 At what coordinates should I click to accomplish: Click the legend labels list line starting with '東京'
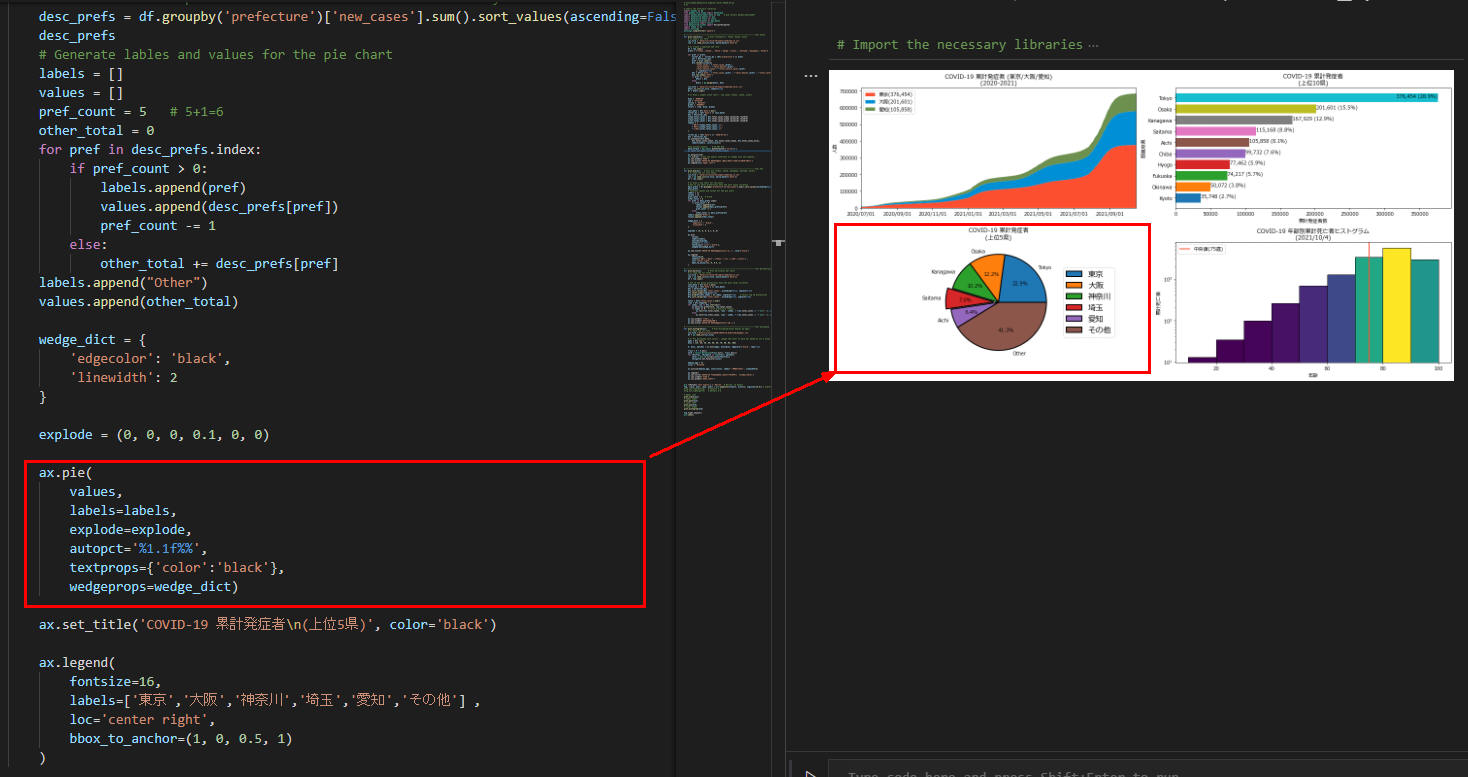275,700
